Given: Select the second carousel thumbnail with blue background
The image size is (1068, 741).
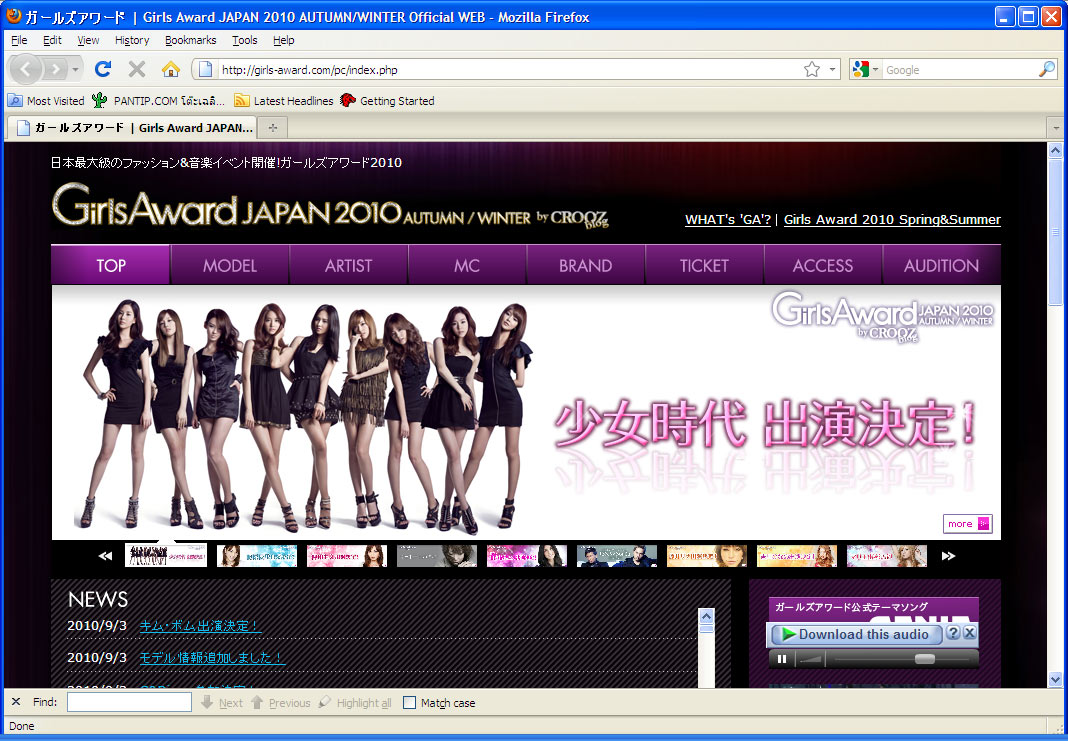Looking at the screenshot, I should click(x=257, y=556).
